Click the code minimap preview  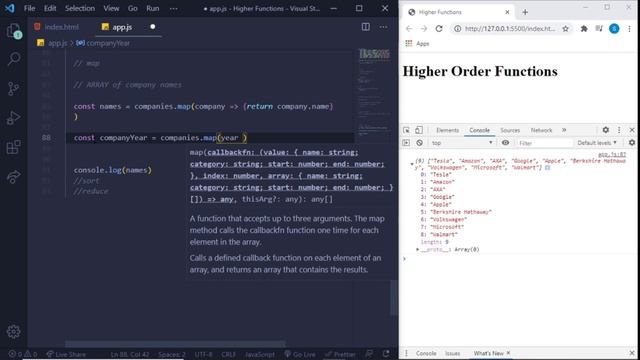click(374, 94)
